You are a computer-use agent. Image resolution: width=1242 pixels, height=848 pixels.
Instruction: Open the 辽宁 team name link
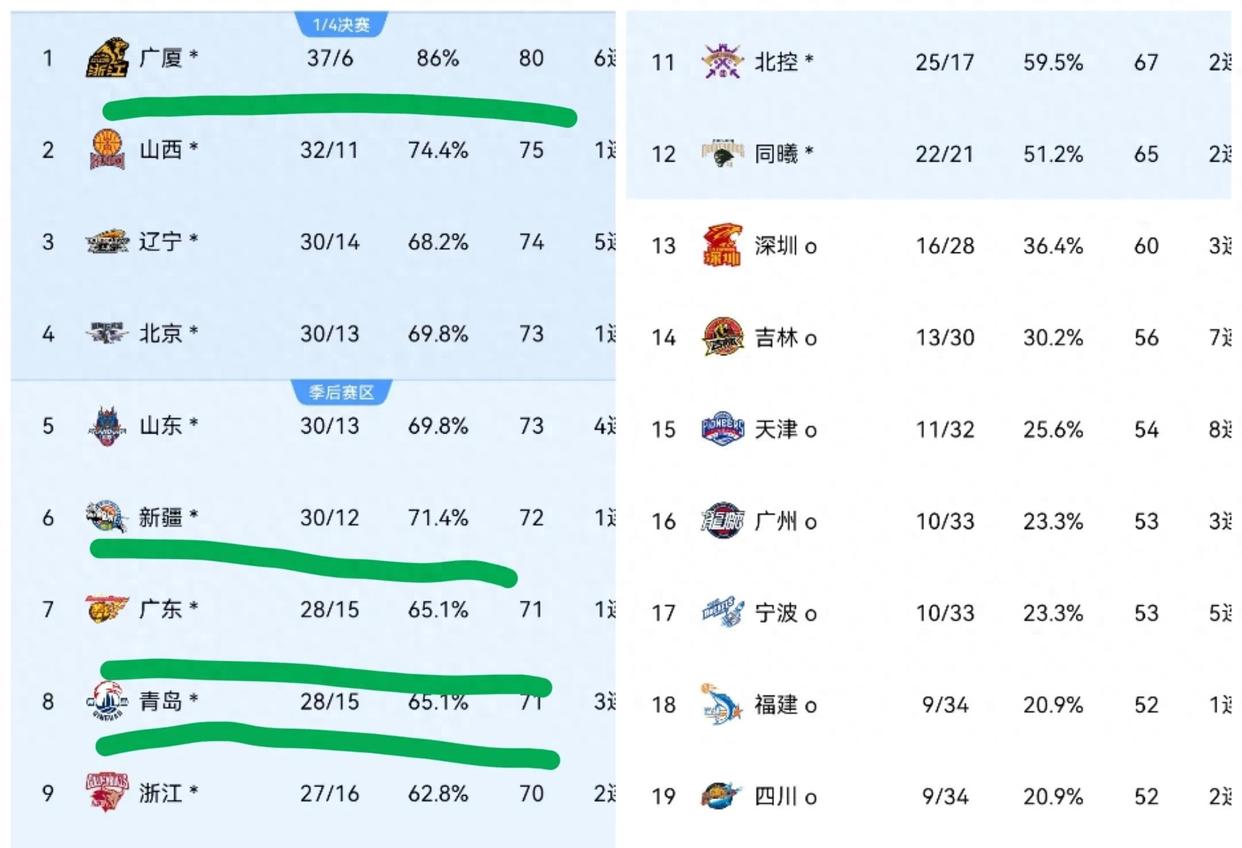(161, 242)
